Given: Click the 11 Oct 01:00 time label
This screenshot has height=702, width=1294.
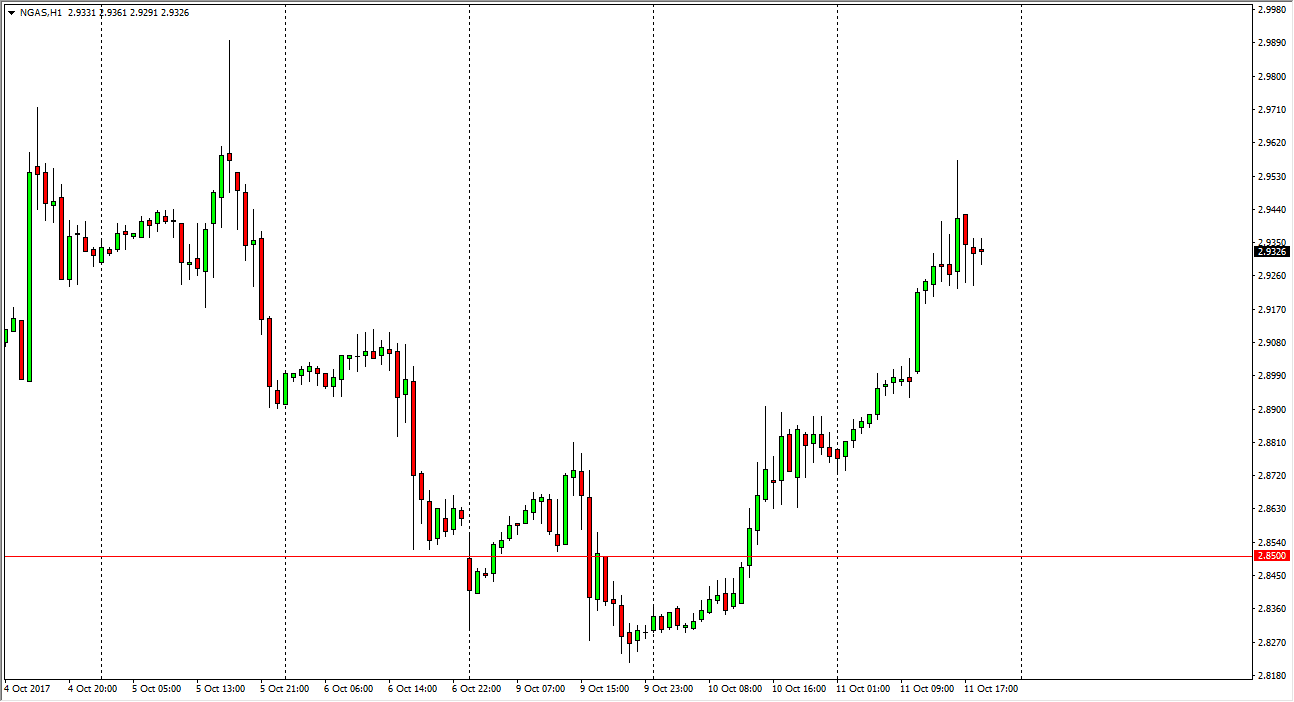Looking at the screenshot, I should [861, 689].
